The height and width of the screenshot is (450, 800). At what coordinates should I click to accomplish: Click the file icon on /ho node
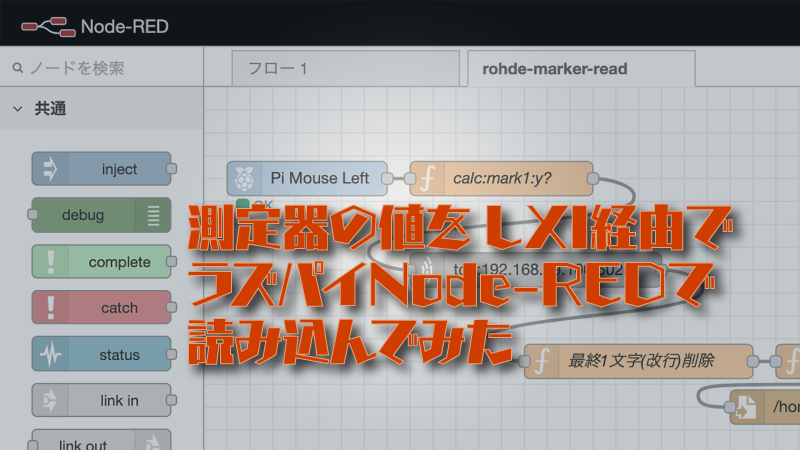(746, 407)
